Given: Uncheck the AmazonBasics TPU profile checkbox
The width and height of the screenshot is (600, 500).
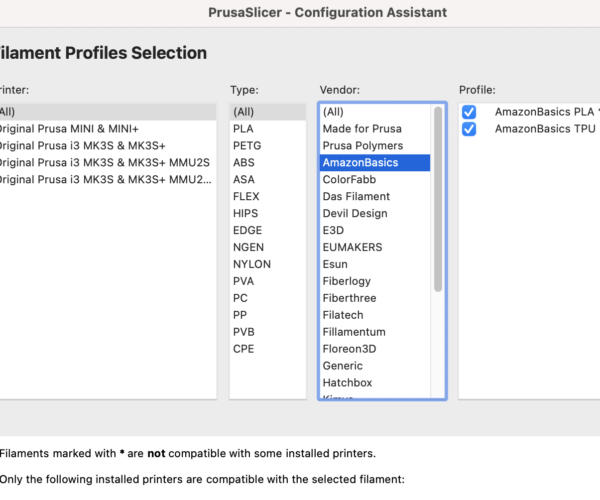Looking at the screenshot, I should tap(469, 129).
